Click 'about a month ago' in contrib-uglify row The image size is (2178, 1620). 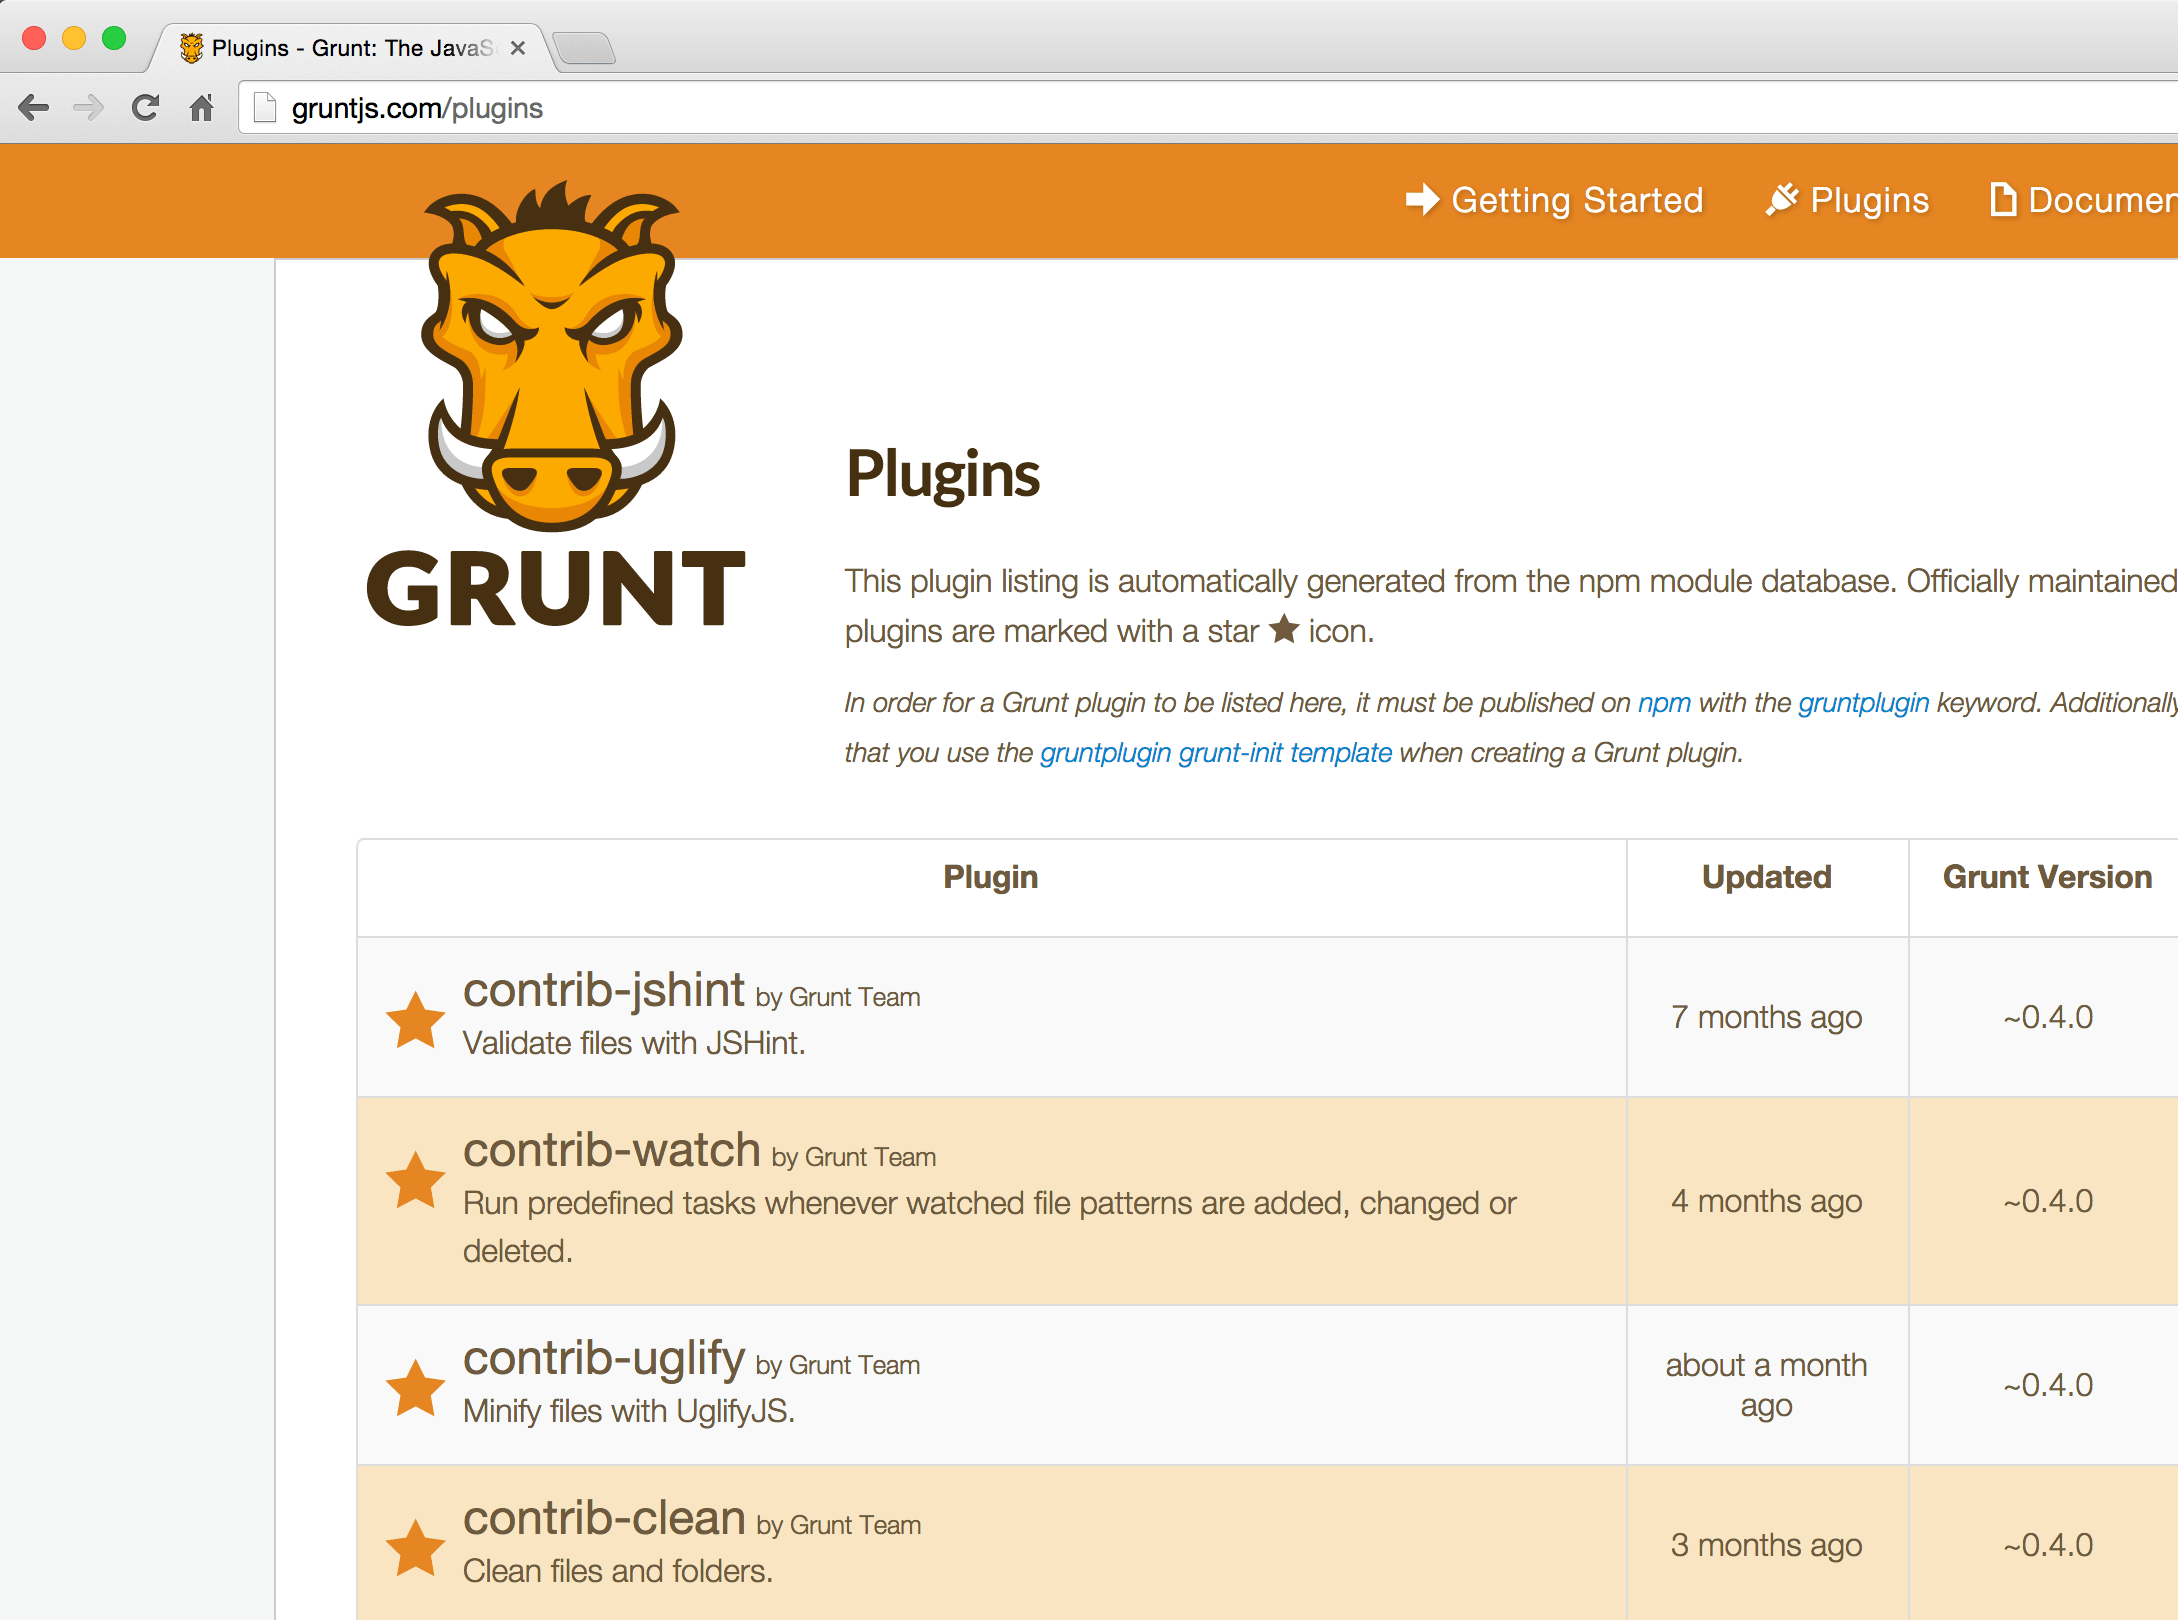tap(1767, 1385)
